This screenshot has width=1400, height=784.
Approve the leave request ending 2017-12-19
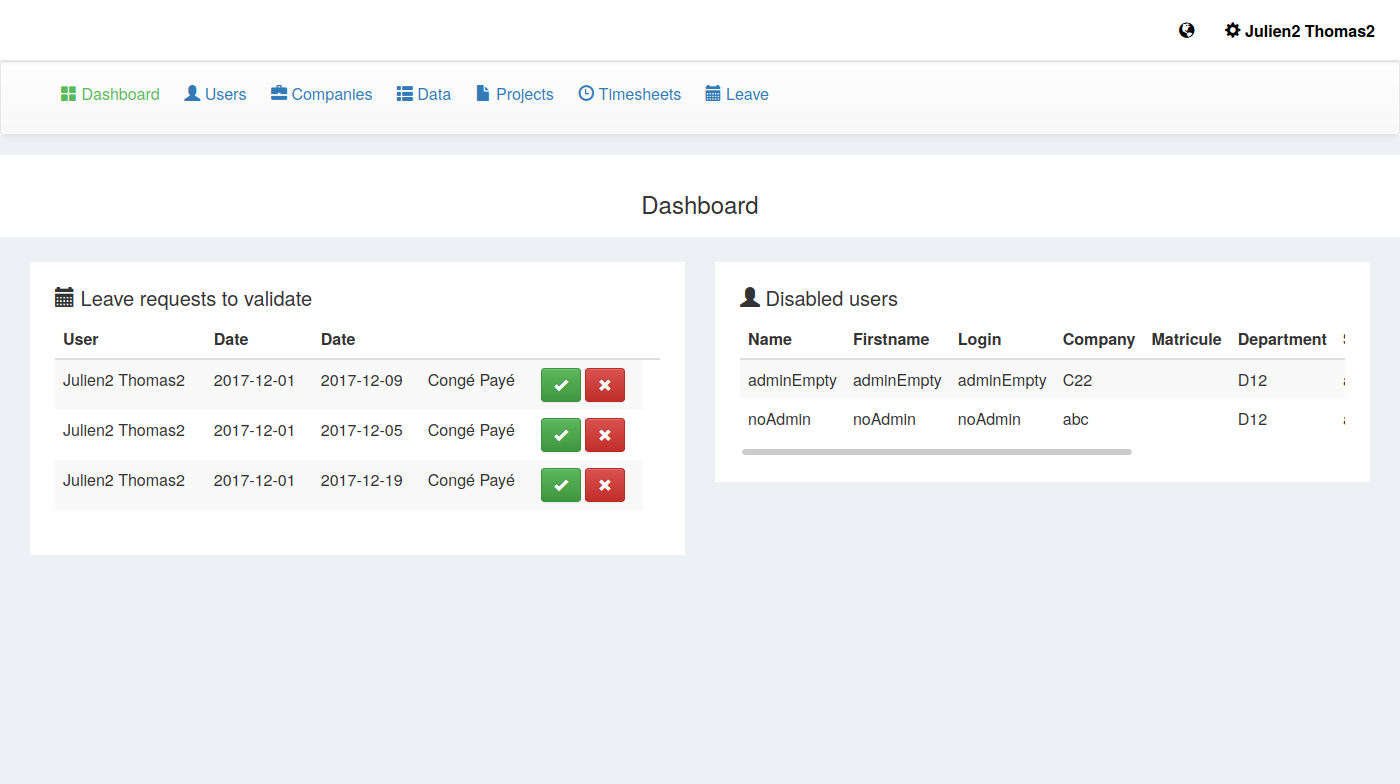coord(560,485)
